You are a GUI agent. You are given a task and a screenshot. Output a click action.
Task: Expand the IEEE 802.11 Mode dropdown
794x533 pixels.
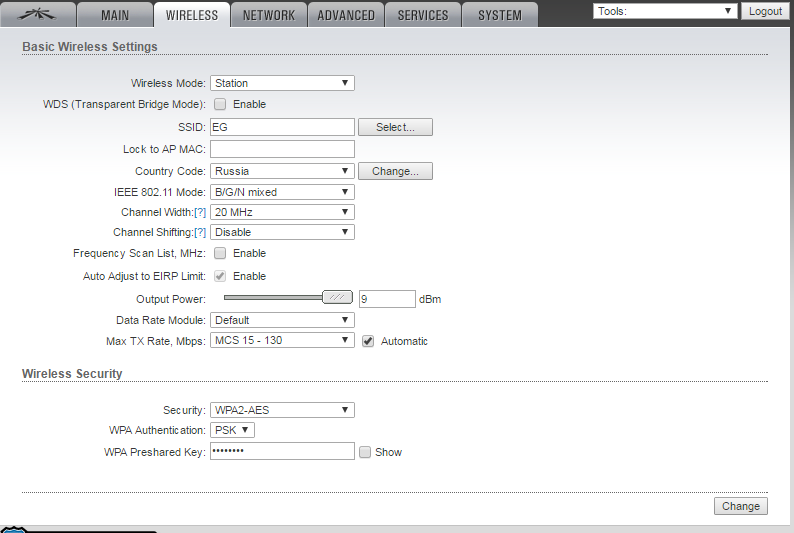tap(282, 192)
